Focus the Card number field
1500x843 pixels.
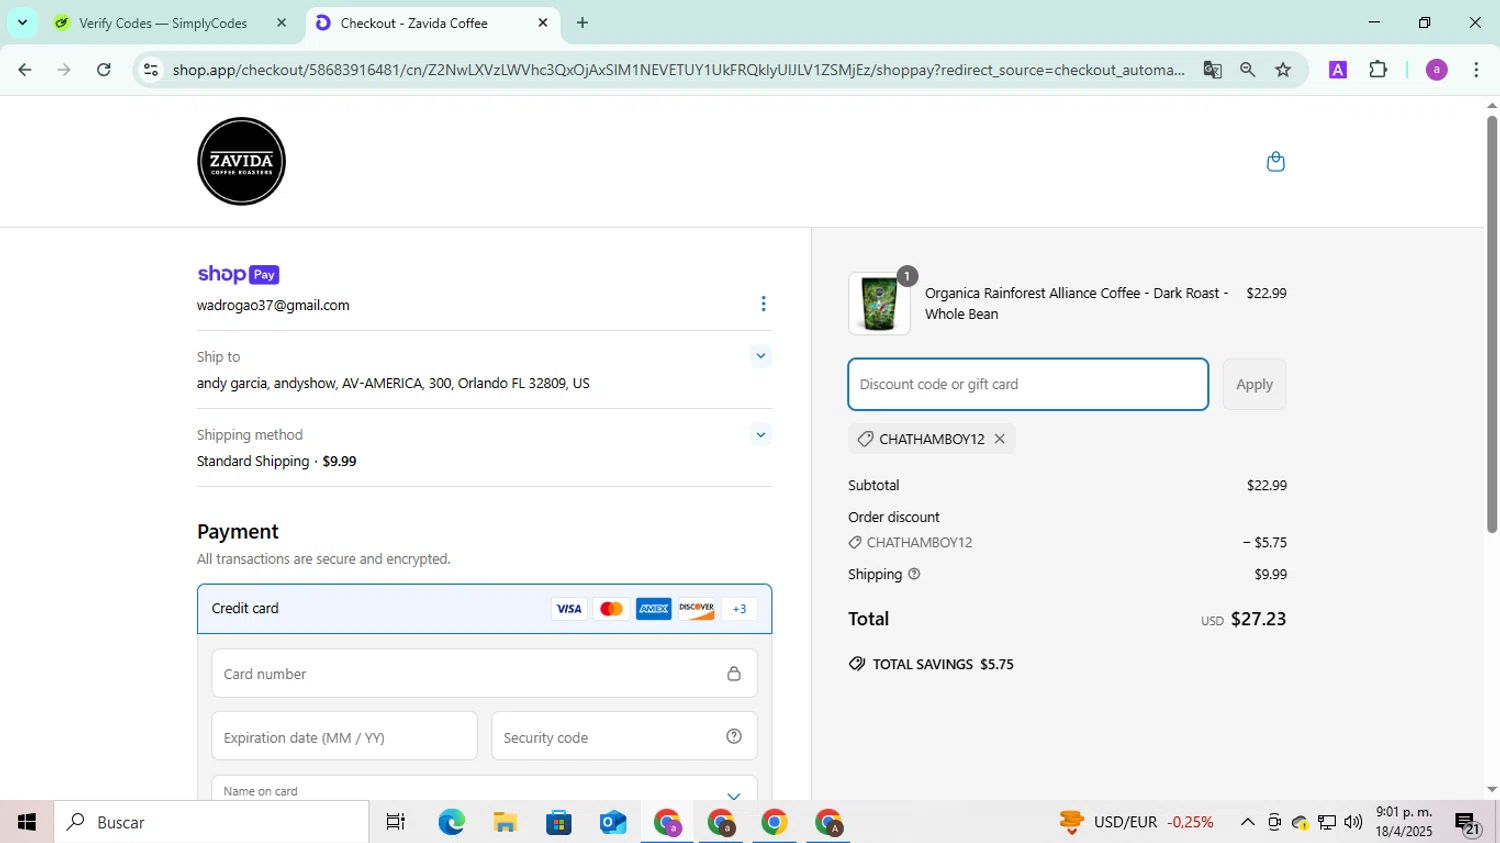coord(484,674)
